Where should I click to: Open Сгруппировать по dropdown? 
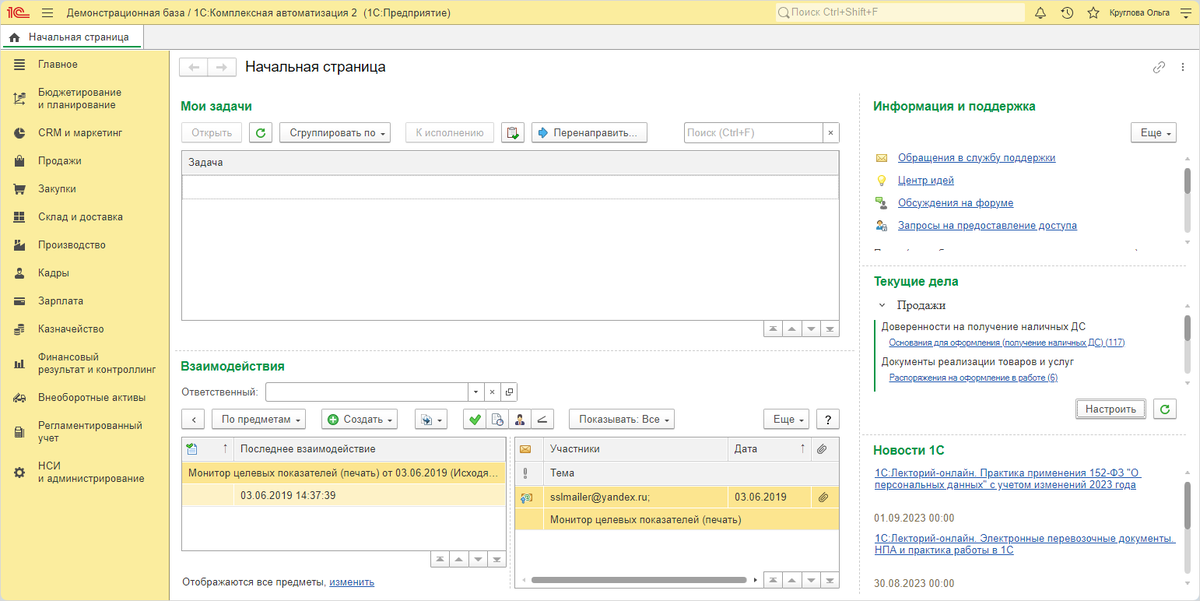point(335,132)
